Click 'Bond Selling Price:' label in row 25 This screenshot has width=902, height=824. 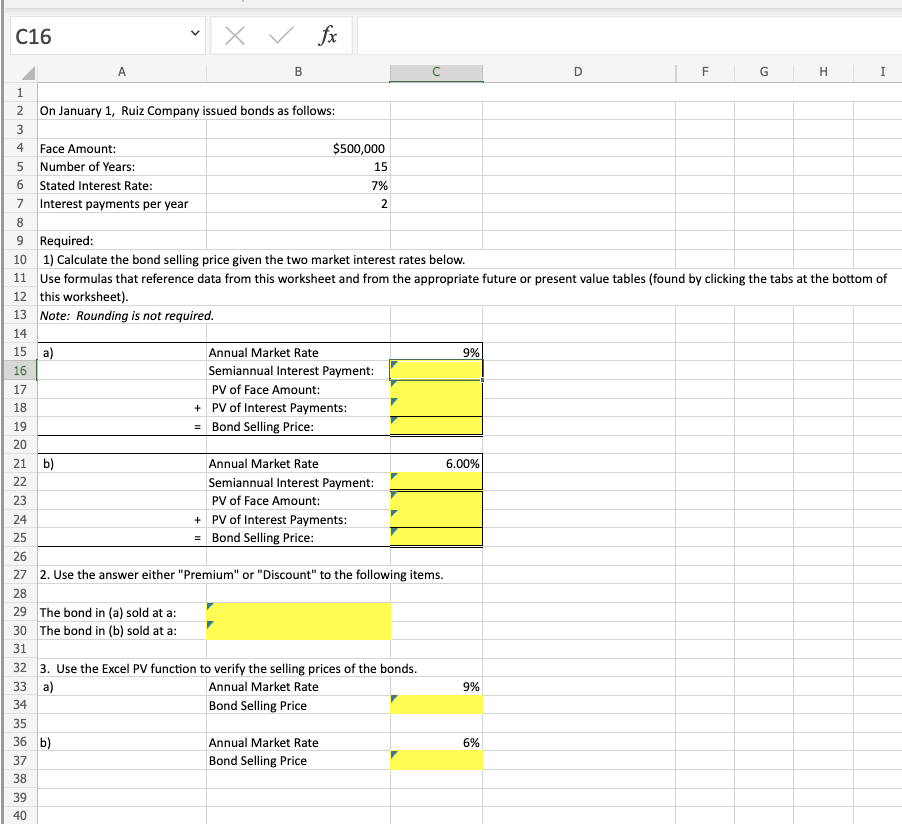(262, 537)
